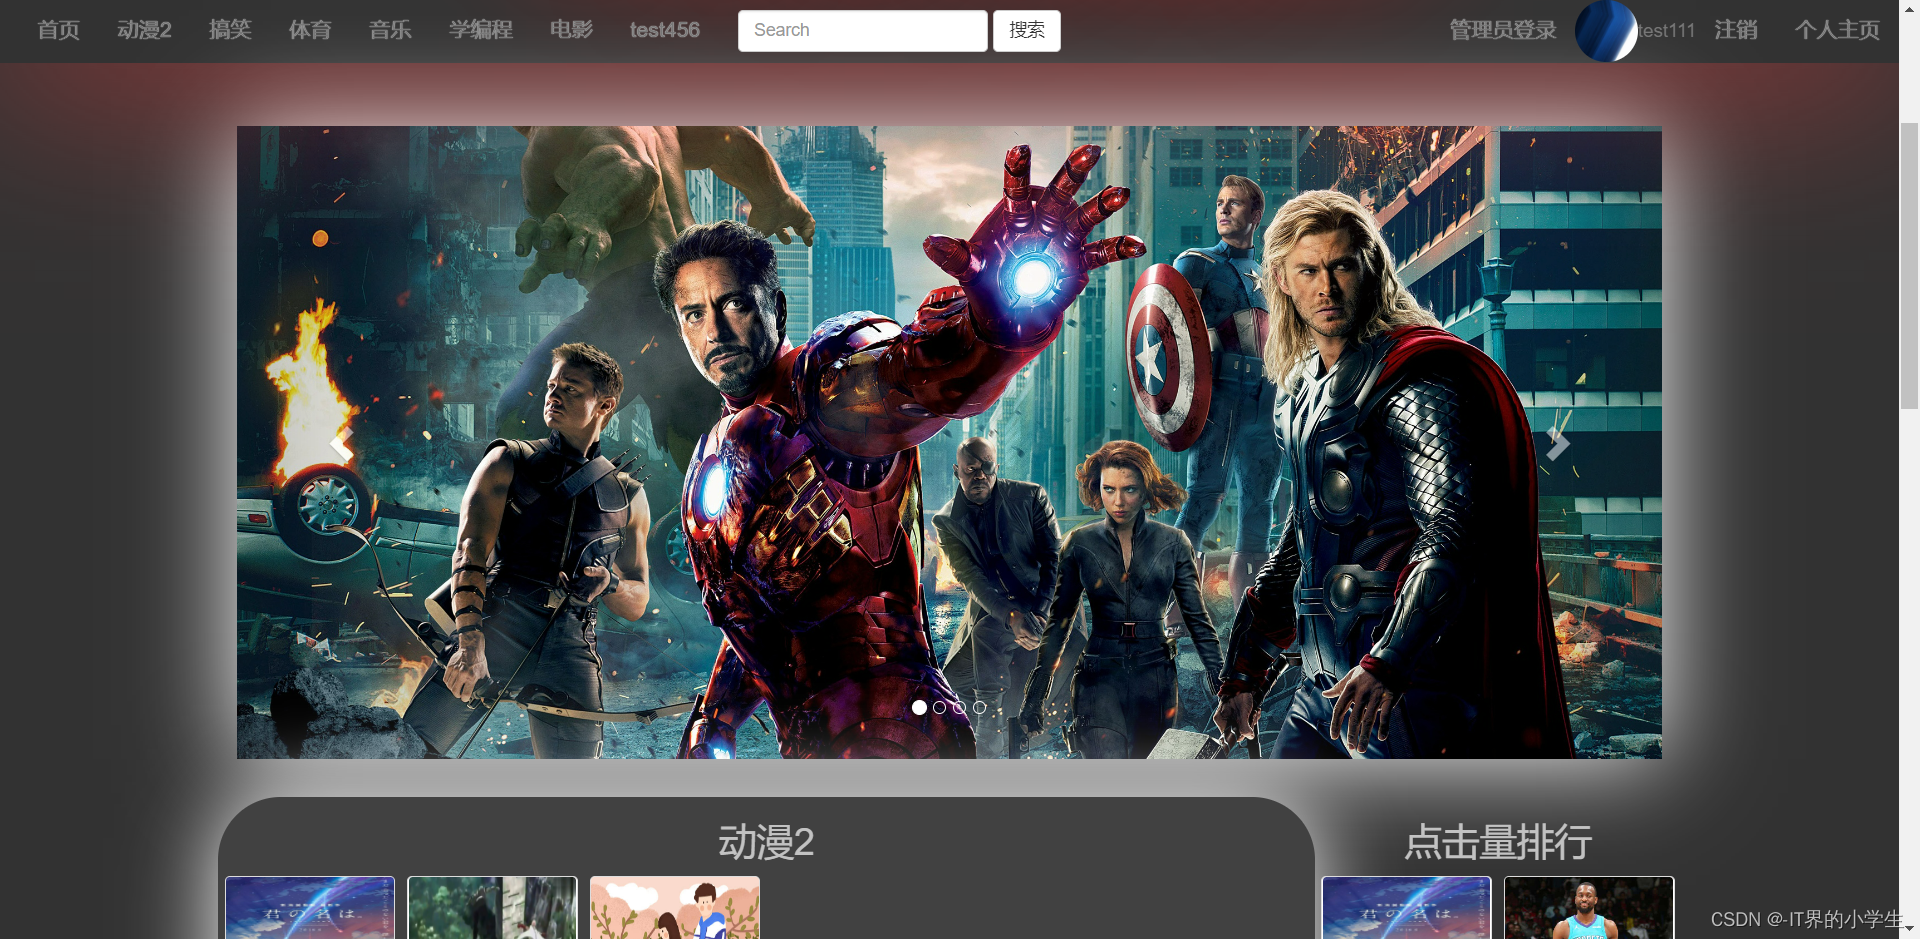Screen dimensions: 1920x939
Task: Open second video thumbnail in 动漫2 section
Action: [493, 908]
